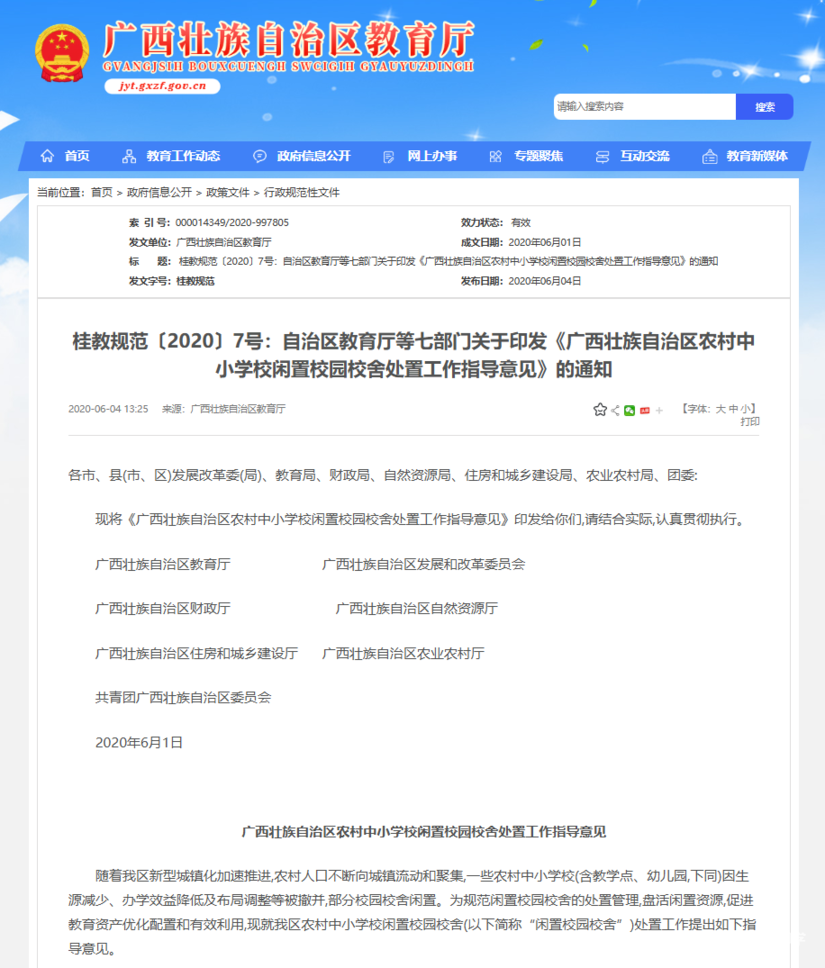Screen dimensions: 825x968
Task: Click the grid icon beside 专题聚焦
Action: click(495, 157)
